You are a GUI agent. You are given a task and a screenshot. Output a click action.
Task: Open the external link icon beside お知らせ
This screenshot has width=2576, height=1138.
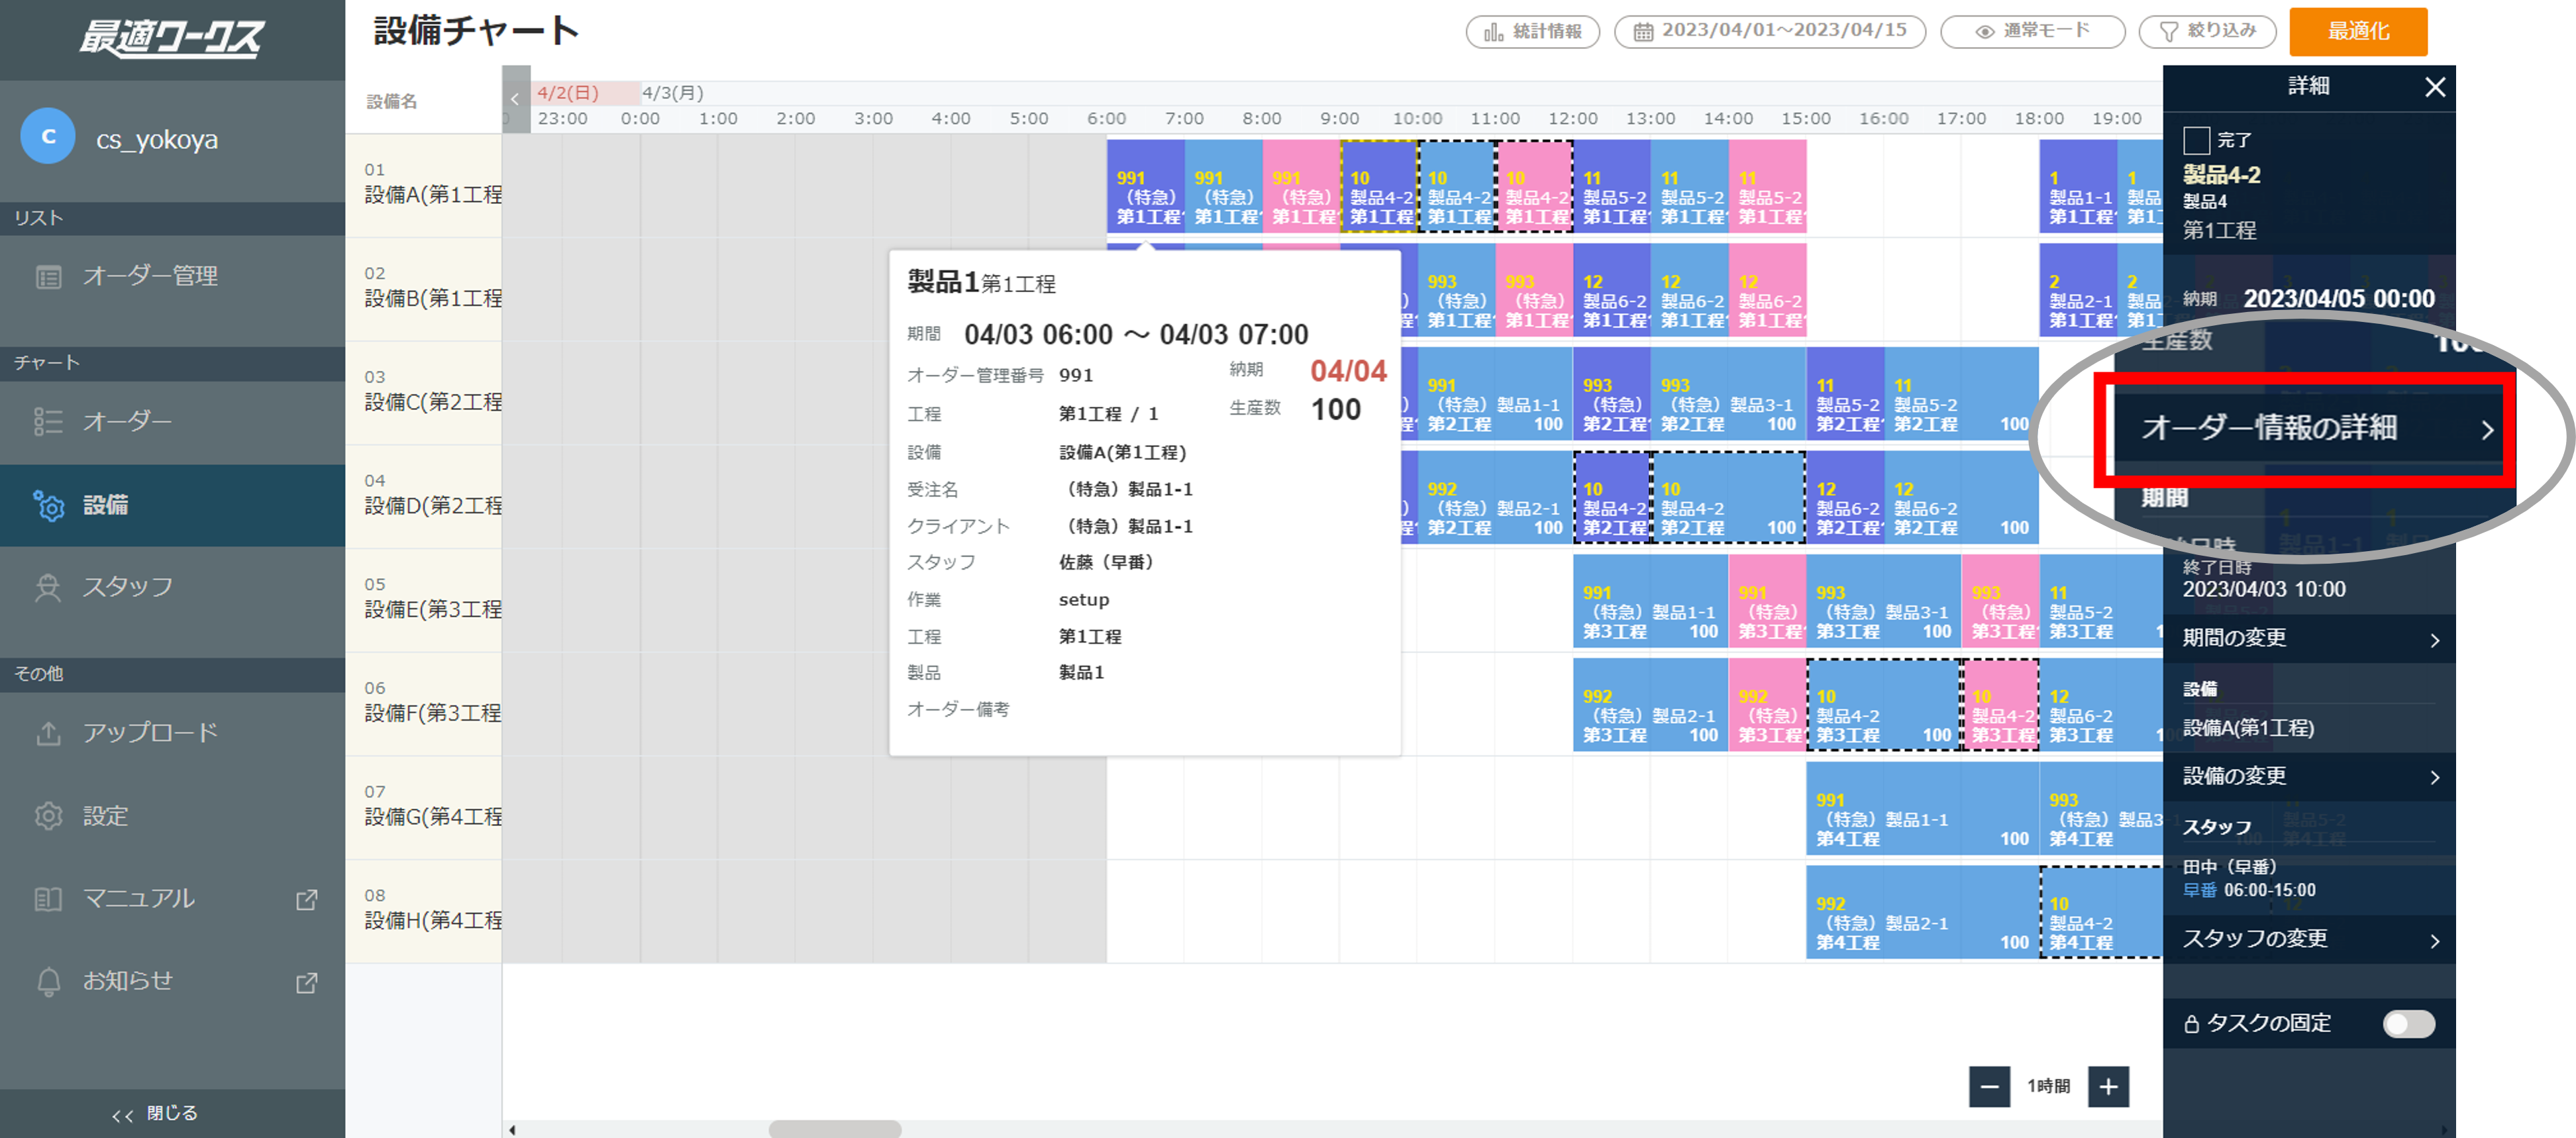point(307,983)
